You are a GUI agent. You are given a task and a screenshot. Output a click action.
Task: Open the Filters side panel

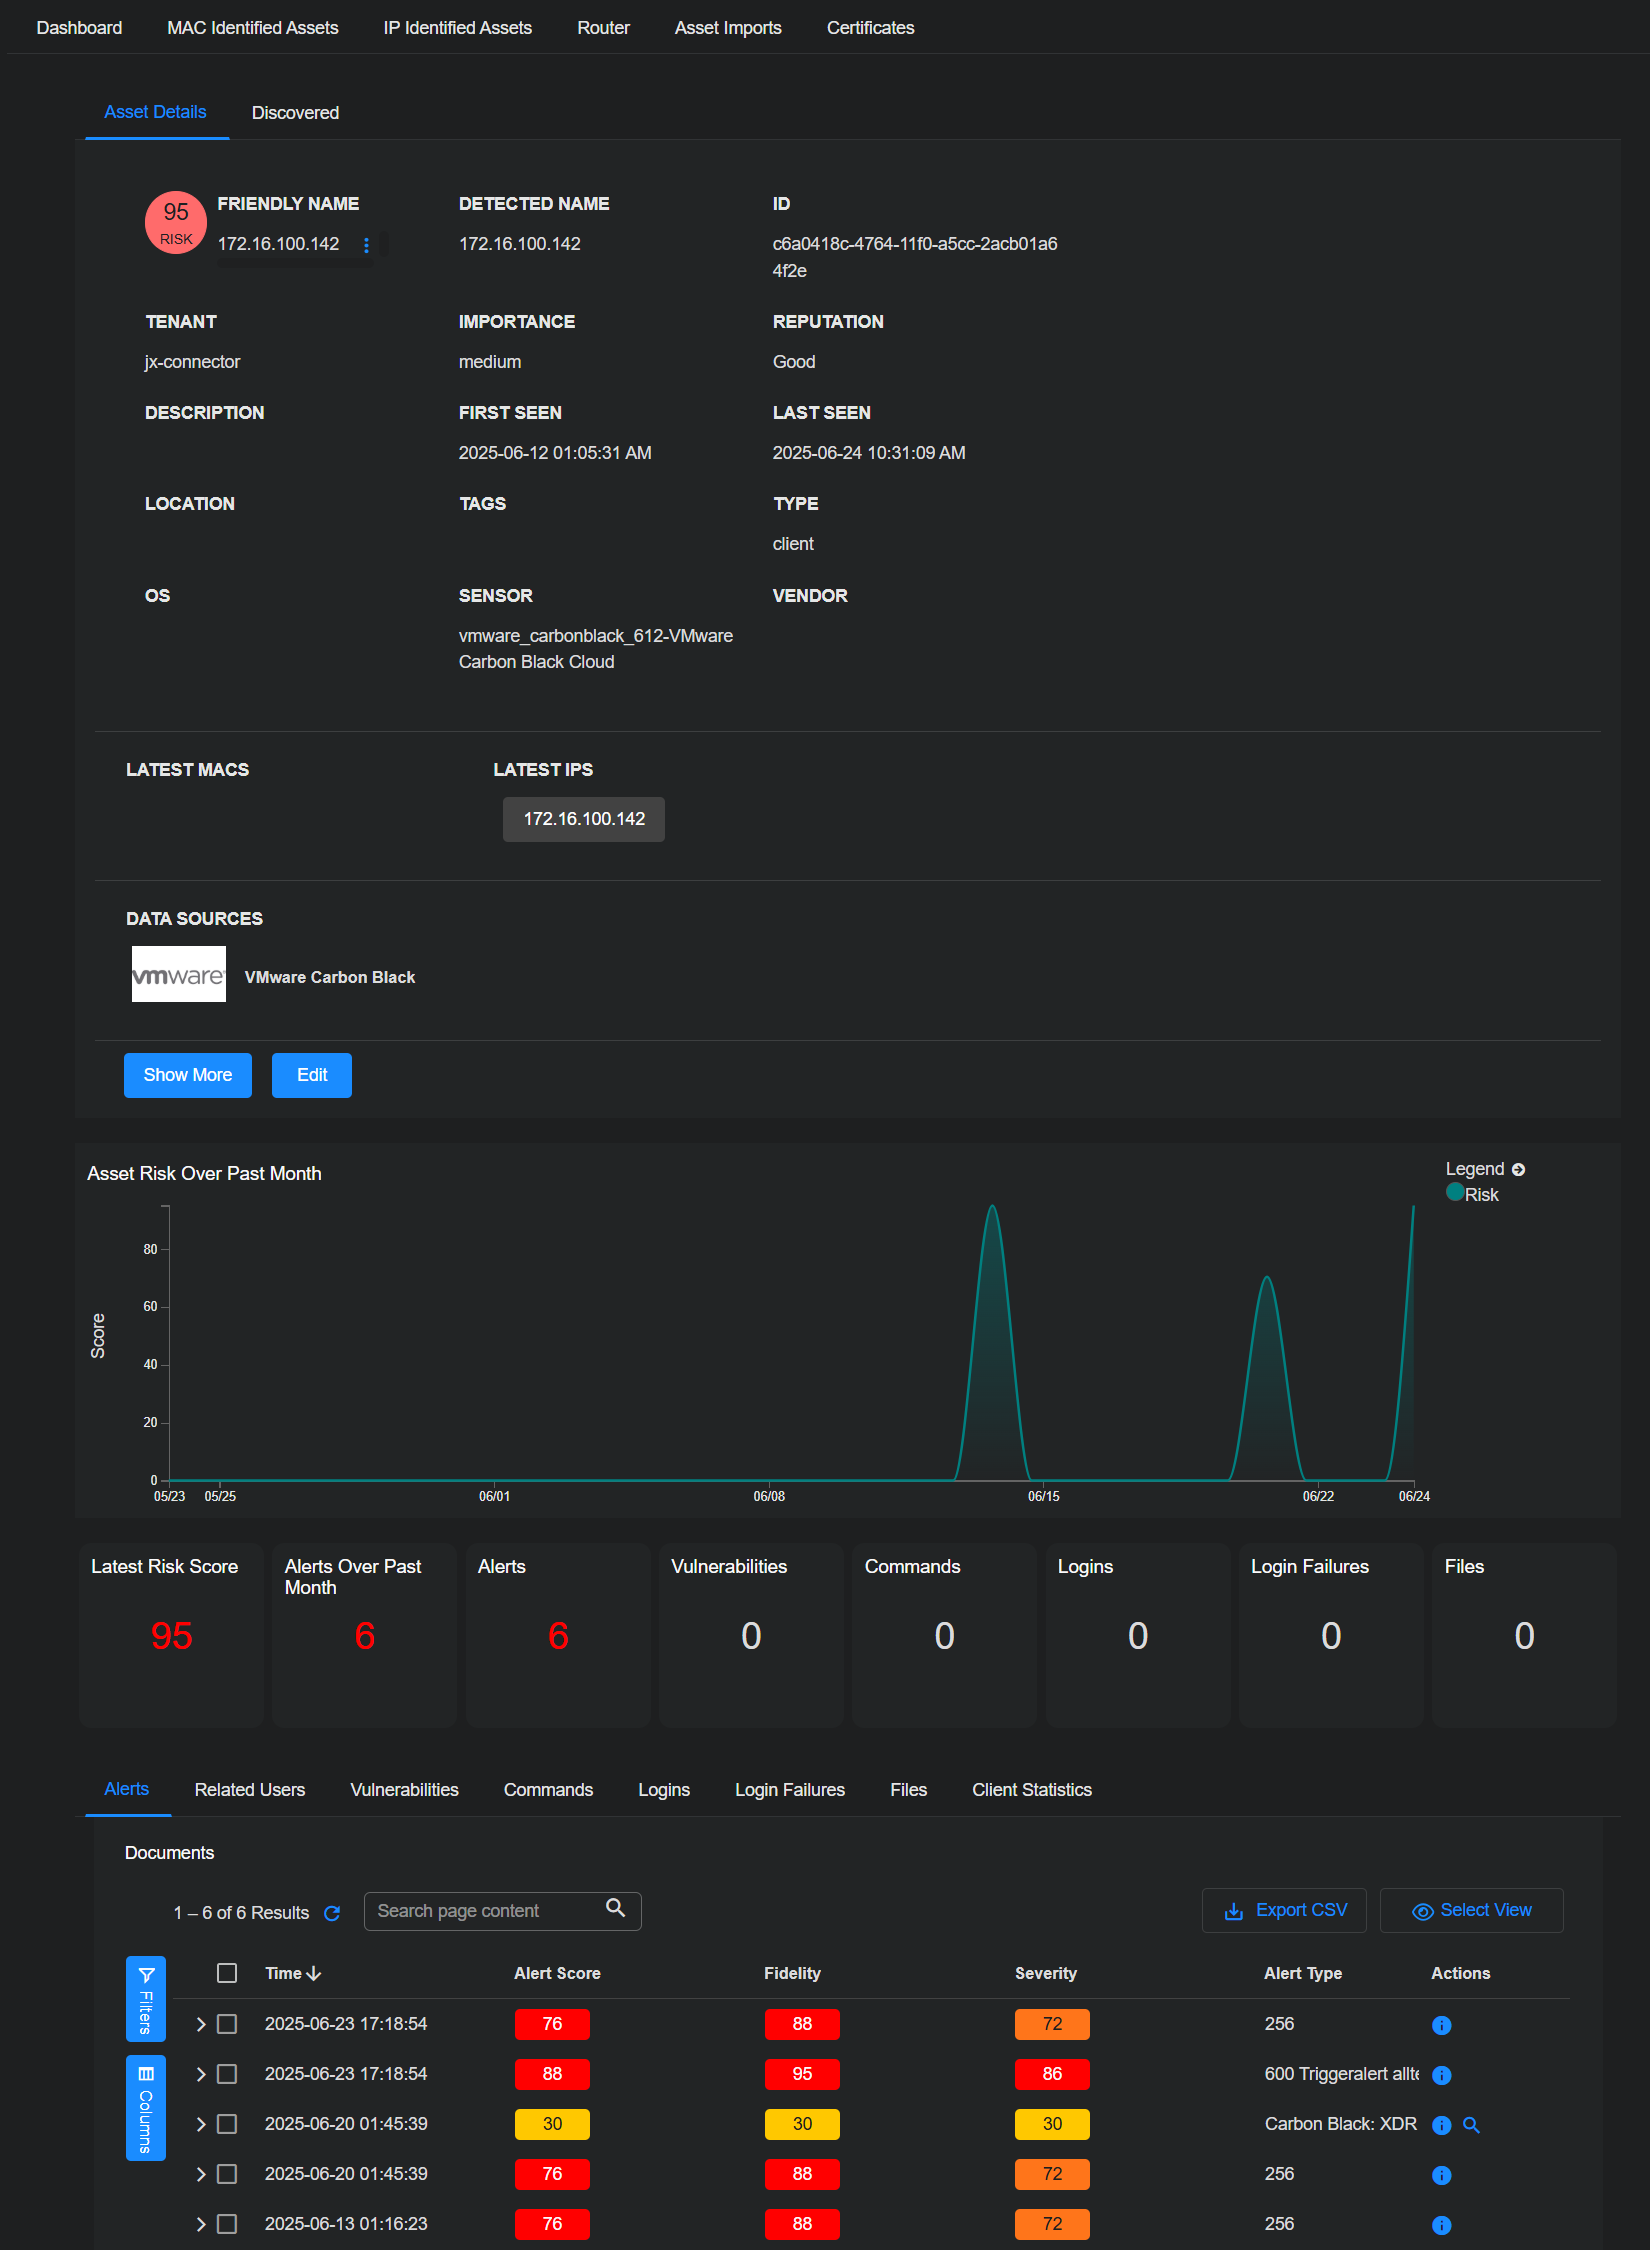146,1998
